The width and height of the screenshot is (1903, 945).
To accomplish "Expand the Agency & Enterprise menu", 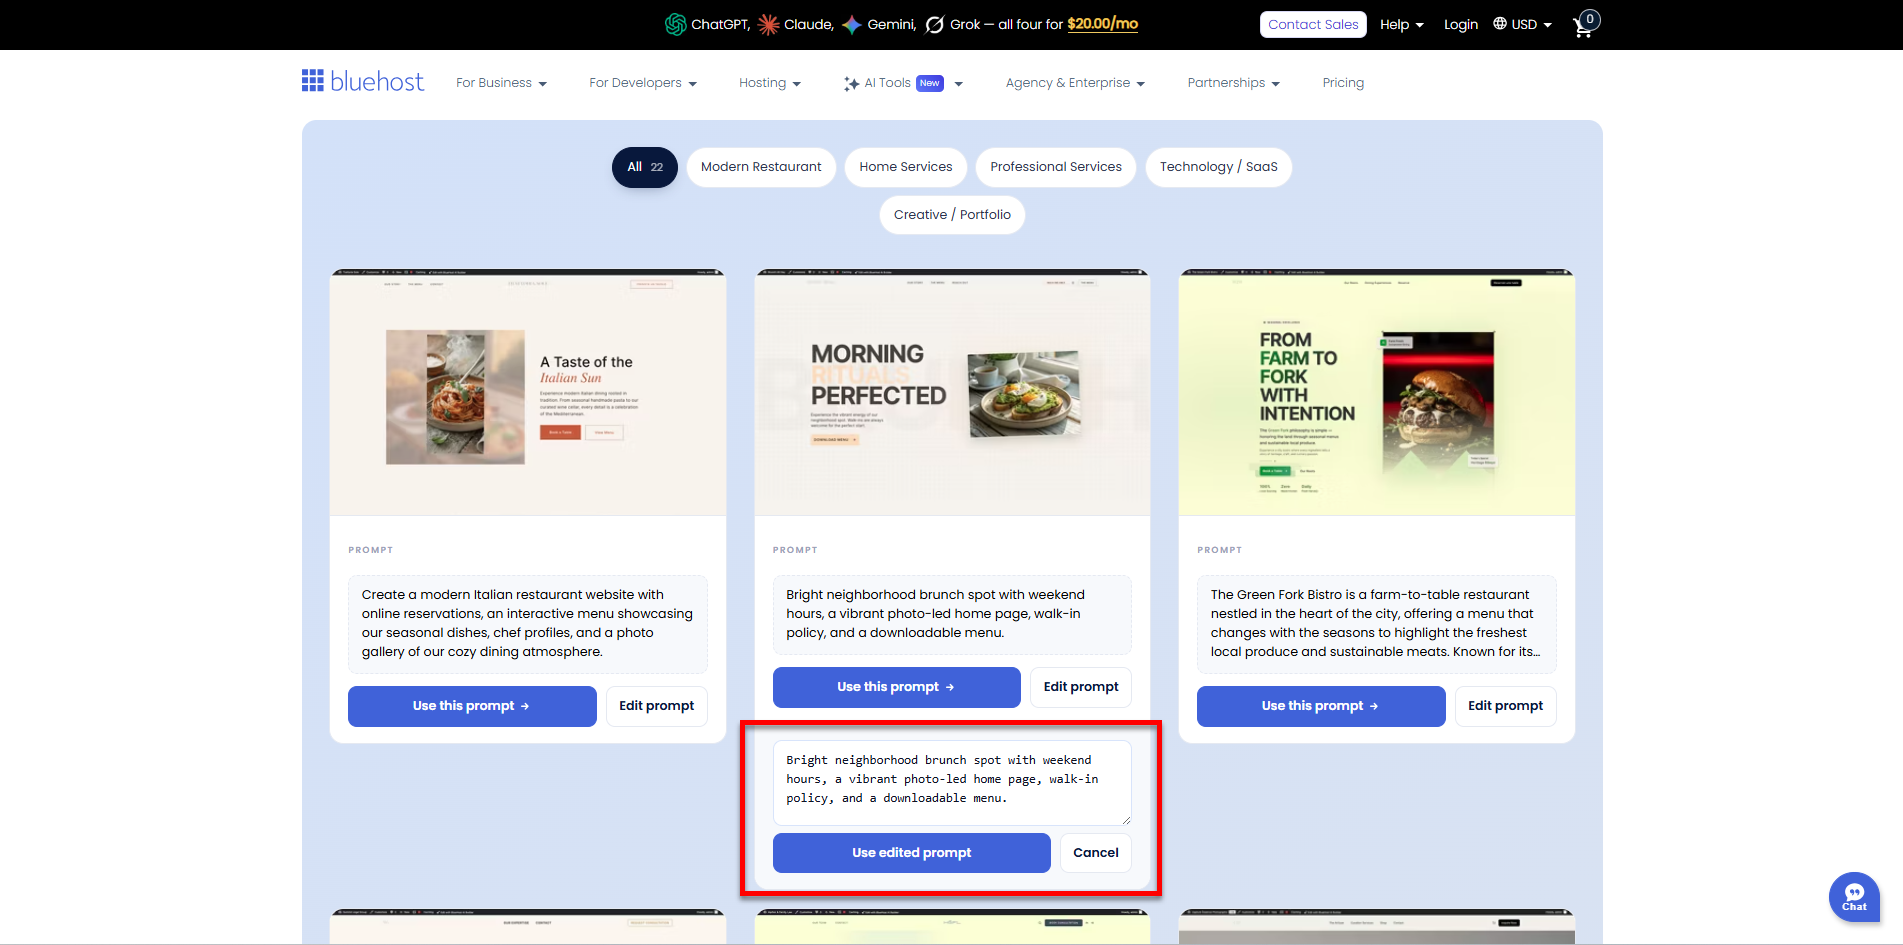I will pyautogui.click(x=1075, y=83).
